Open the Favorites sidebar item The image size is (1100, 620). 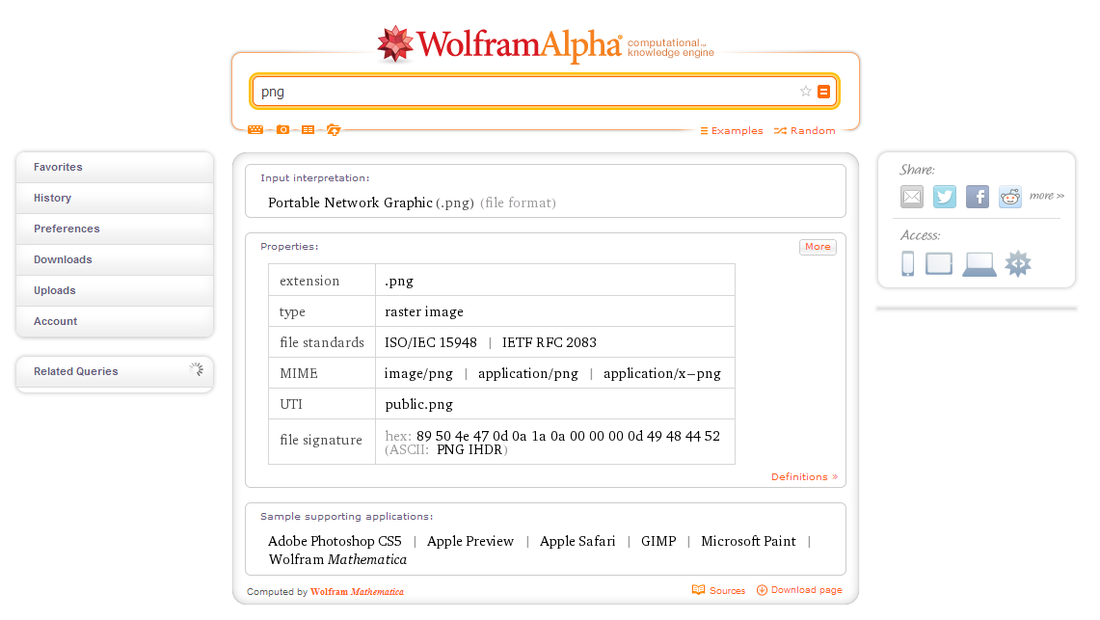[115, 167]
